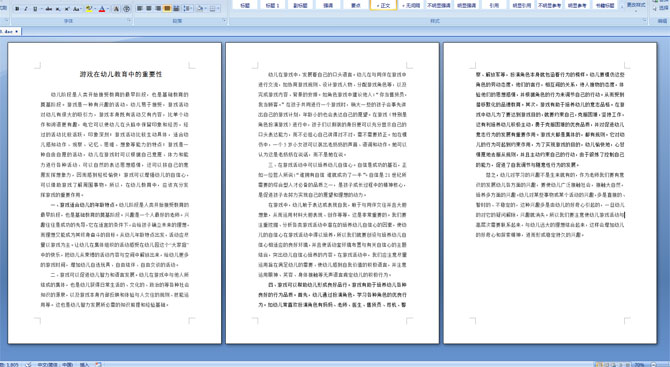
Task: Open the borders dropdown arrow
Action: pos(219,9)
